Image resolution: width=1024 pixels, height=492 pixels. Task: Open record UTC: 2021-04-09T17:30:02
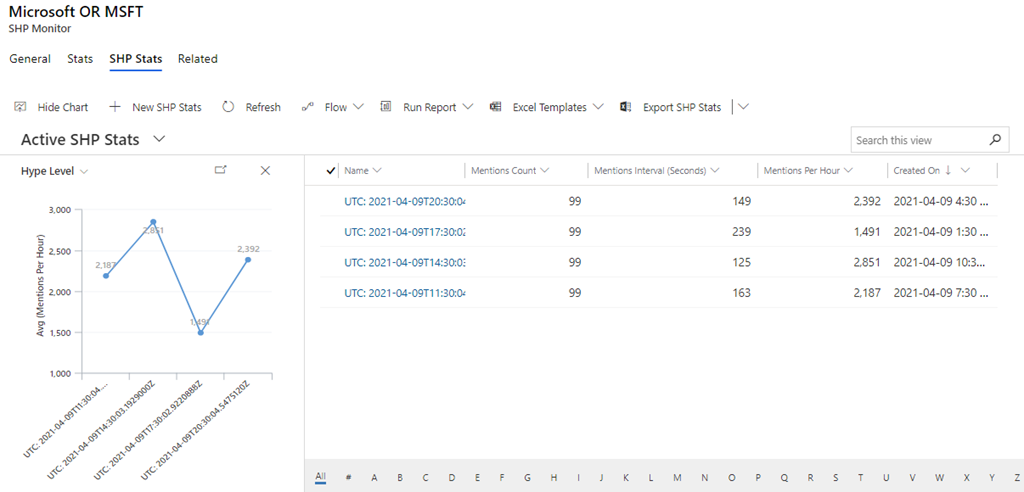(405, 232)
